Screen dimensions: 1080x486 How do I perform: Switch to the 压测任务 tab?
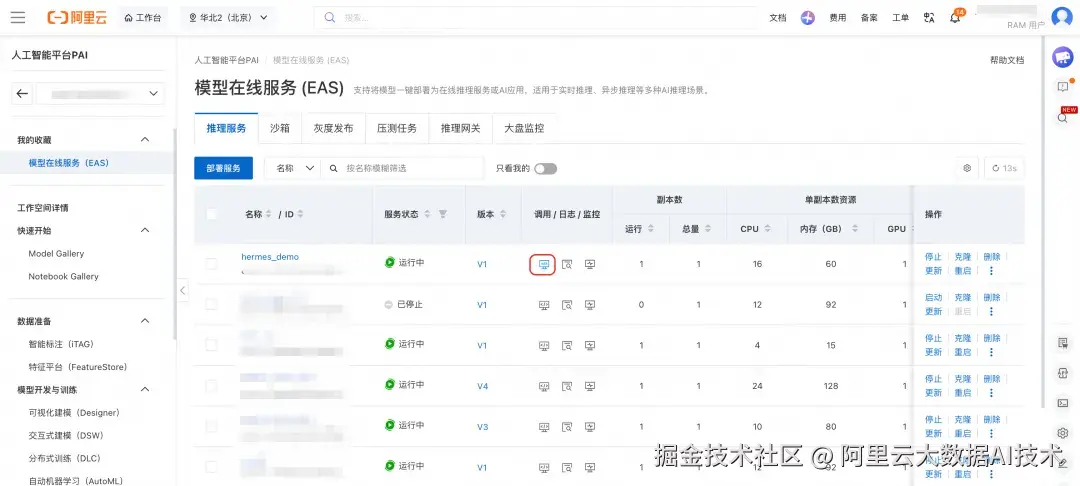tap(397, 128)
